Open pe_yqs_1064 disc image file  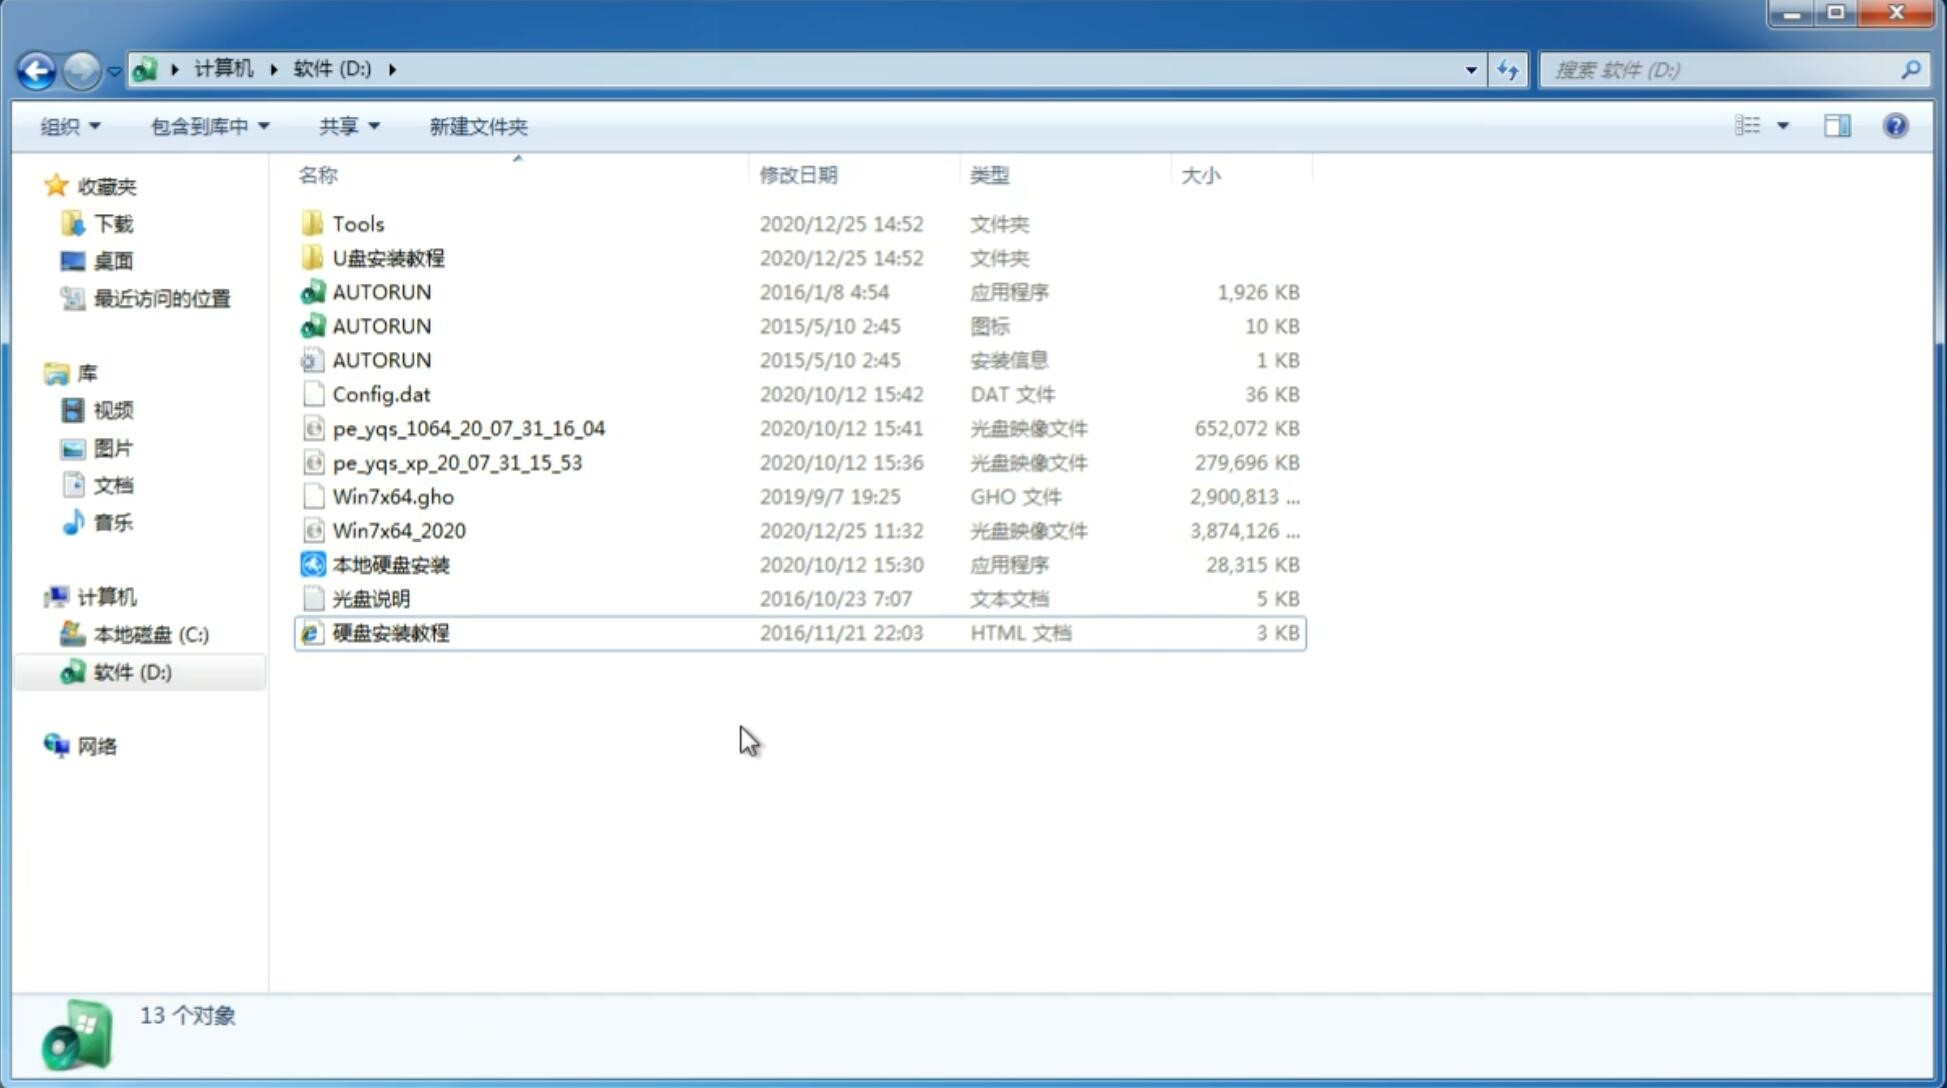469,428
